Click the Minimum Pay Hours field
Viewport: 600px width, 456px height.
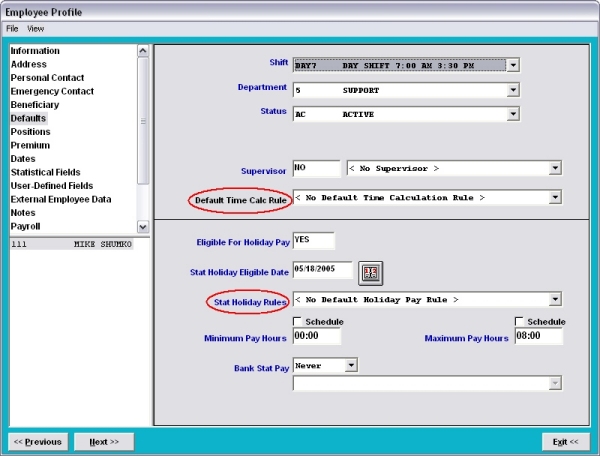pyautogui.click(x=316, y=336)
